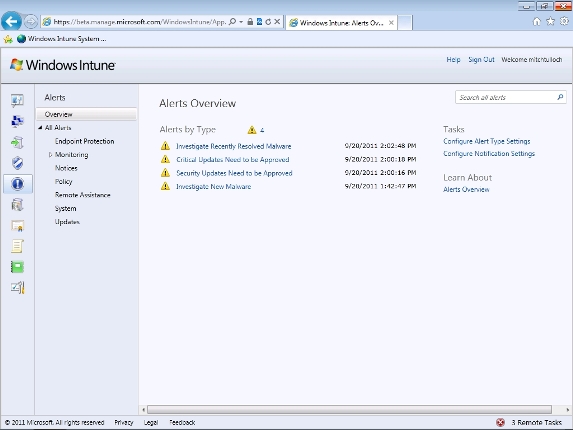Open browser Favorites star icon

pyautogui.click(x=550, y=22)
